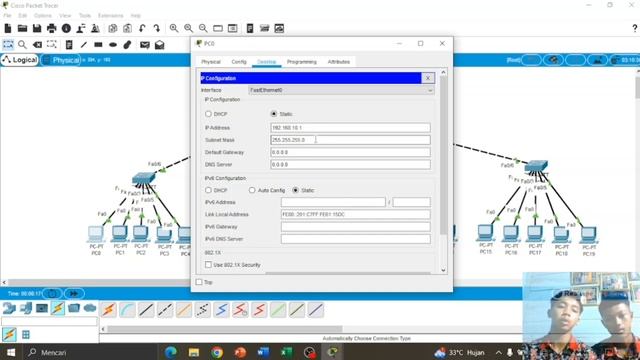Switch to the Config tab of PC0
The image size is (640, 360).
pyautogui.click(x=239, y=62)
